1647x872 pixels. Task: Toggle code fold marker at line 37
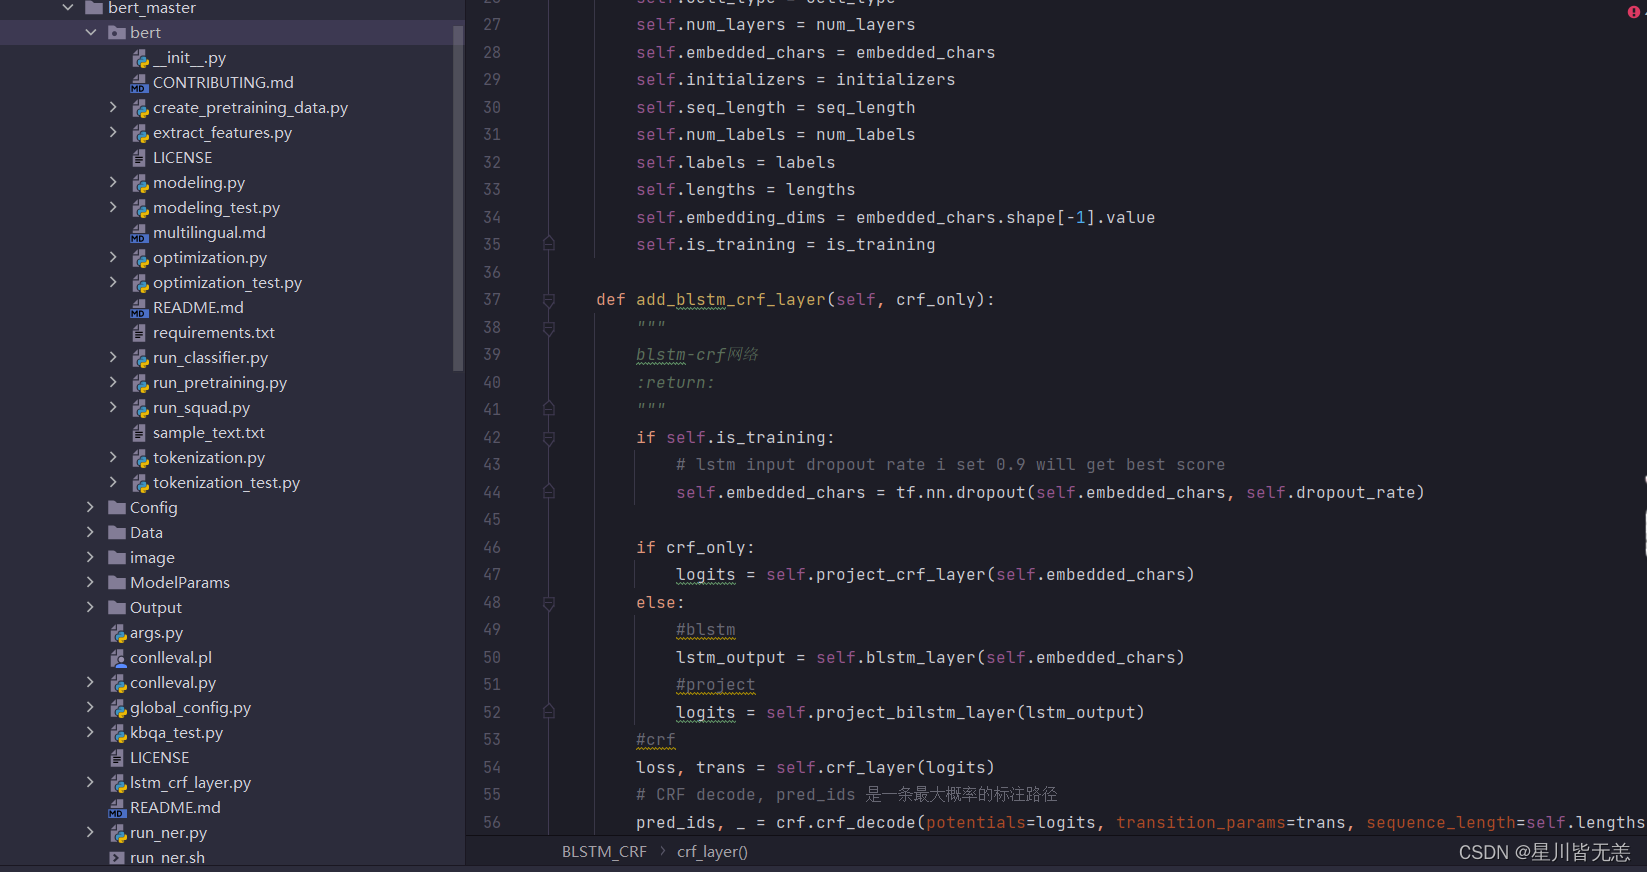coord(549,300)
